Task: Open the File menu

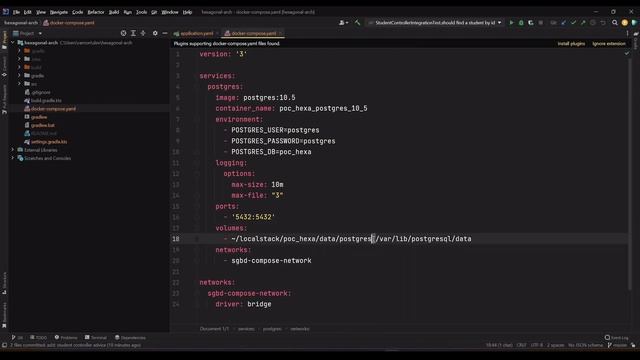Action: coord(16,12)
